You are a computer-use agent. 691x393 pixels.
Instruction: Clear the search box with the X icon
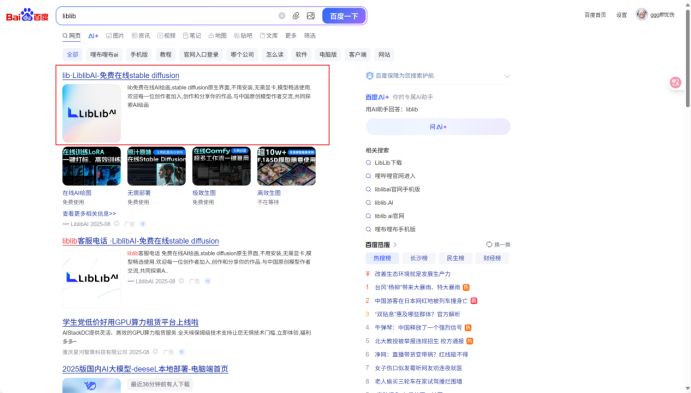[282, 16]
